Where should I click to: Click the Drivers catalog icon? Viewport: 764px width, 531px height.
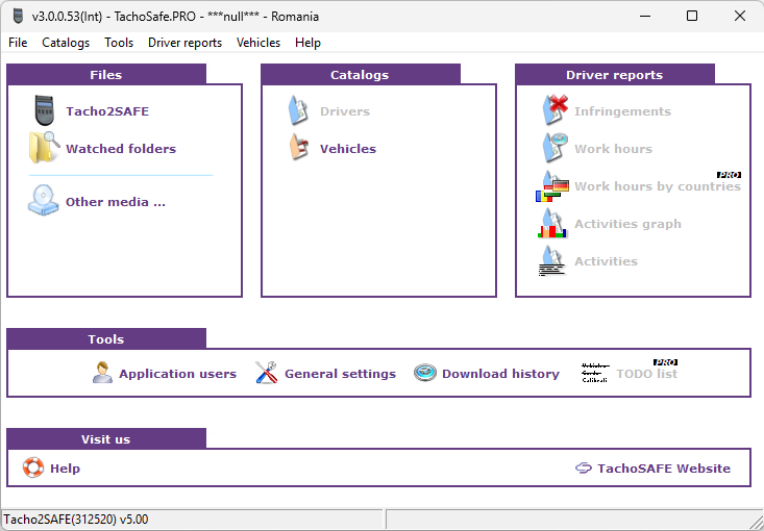click(x=298, y=111)
